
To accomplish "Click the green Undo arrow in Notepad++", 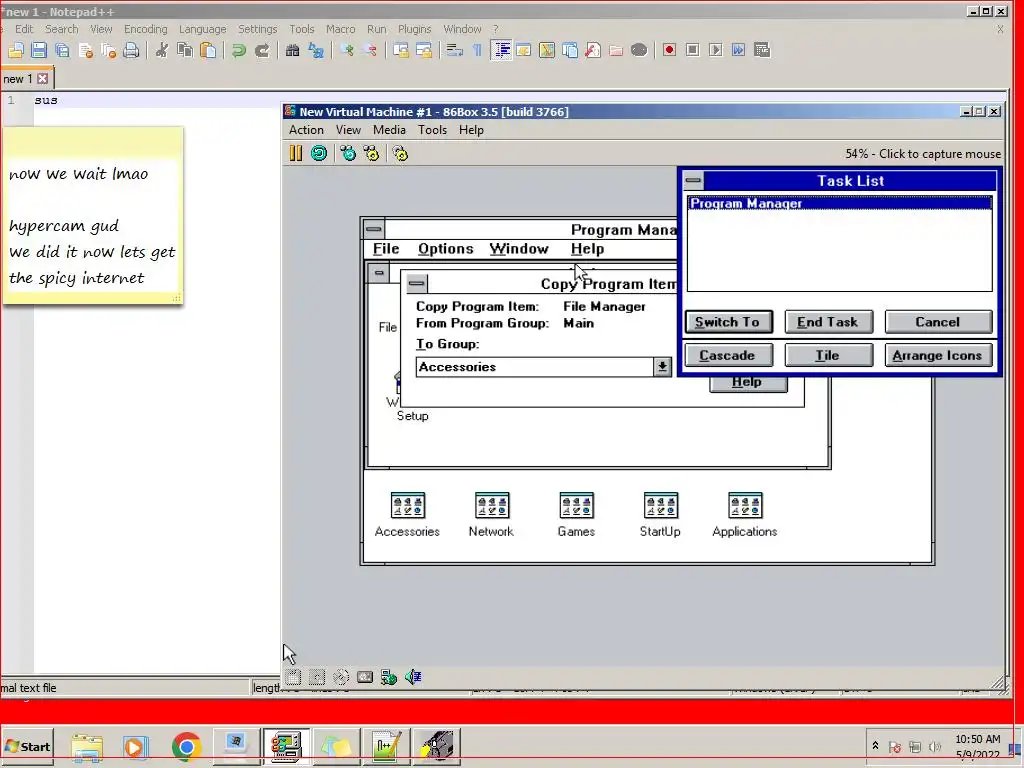I will pyautogui.click(x=239, y=50).
